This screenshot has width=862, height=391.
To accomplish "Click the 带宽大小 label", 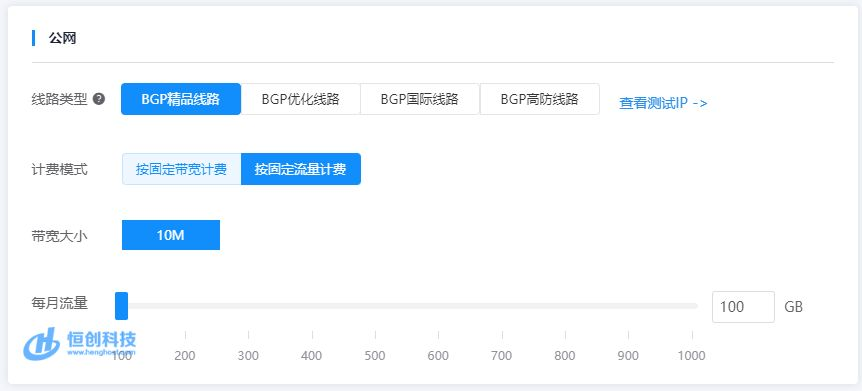I will [x=59, y=236].
